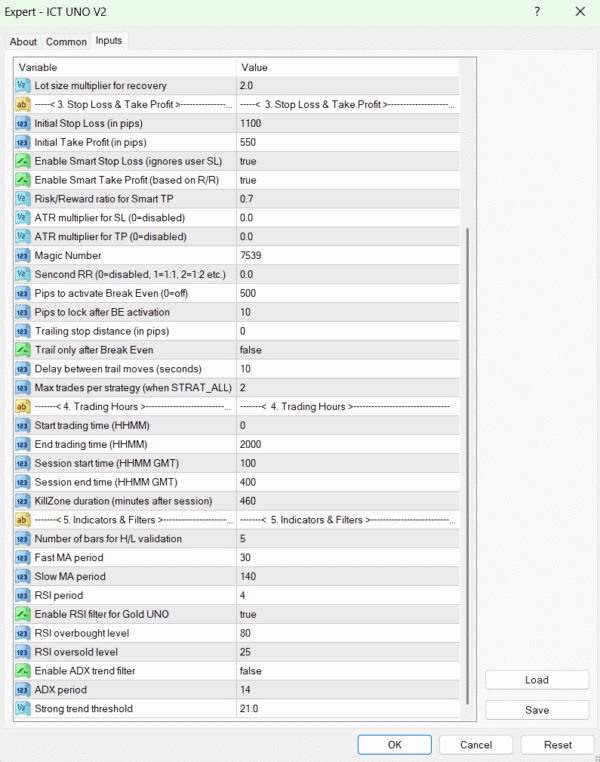Click the bool icon beside Enable RSI filter for Gold UNO
Viewport: 600px width, 762px height.
[22, 614]
